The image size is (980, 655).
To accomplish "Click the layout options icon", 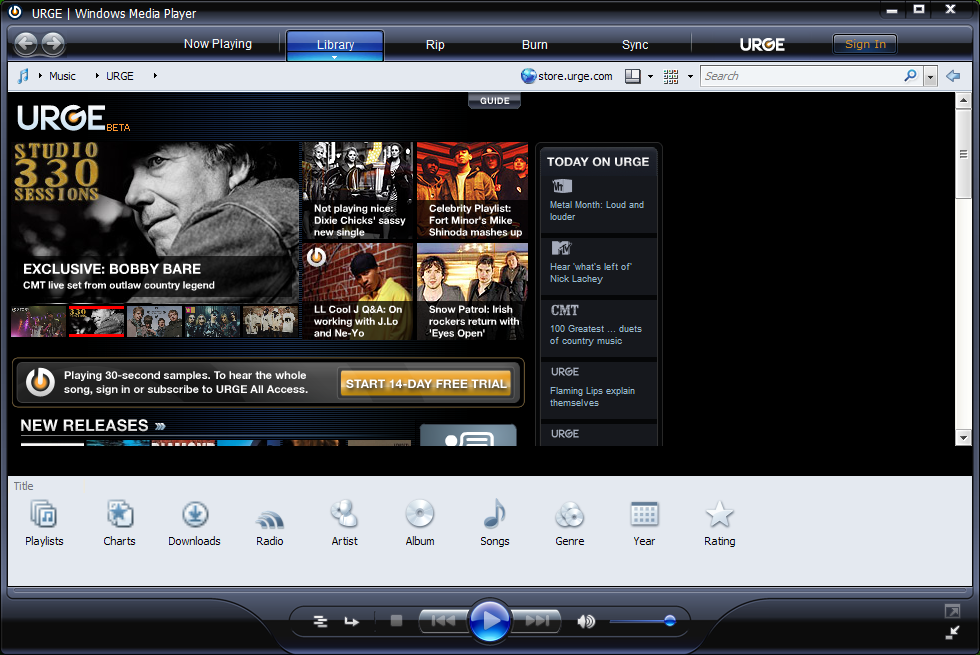I will pos(633,76).
